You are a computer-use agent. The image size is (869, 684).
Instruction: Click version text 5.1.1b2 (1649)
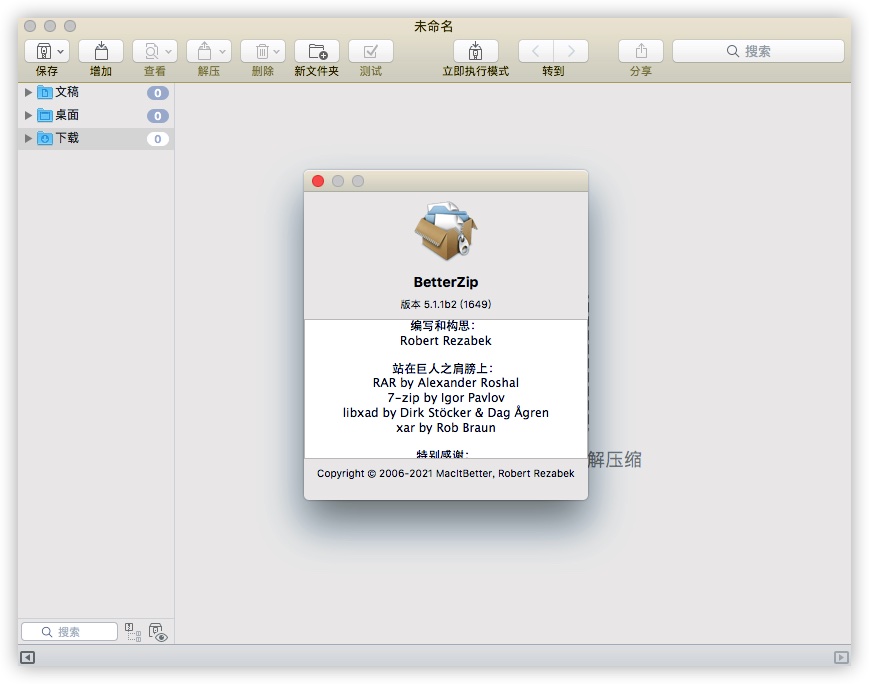click(x=446, y=304)
